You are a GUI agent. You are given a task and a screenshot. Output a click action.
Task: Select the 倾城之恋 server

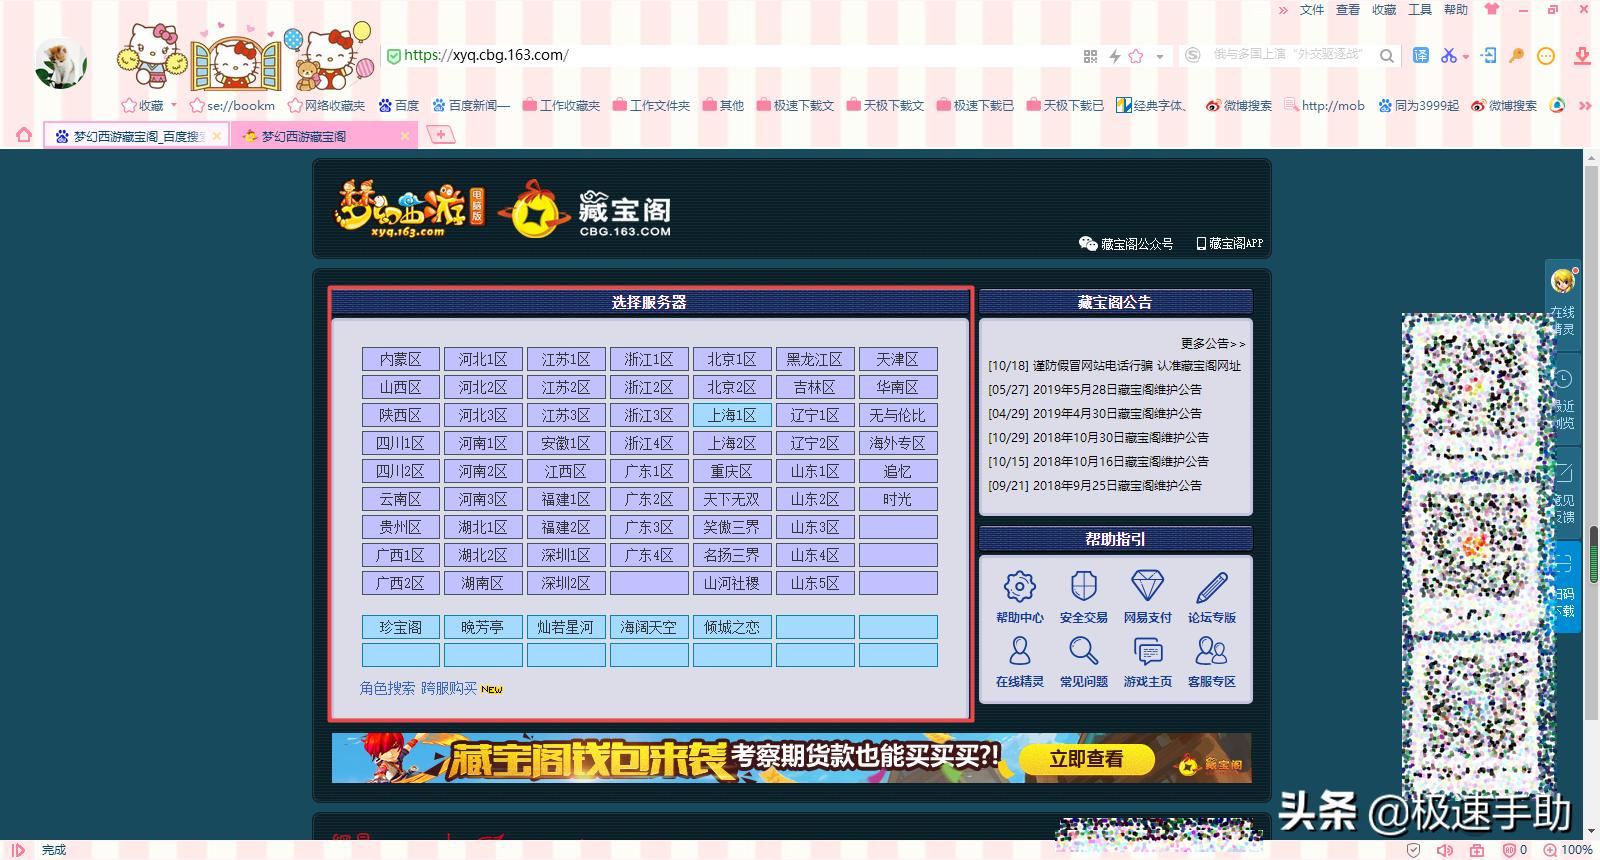coord(732,627)
